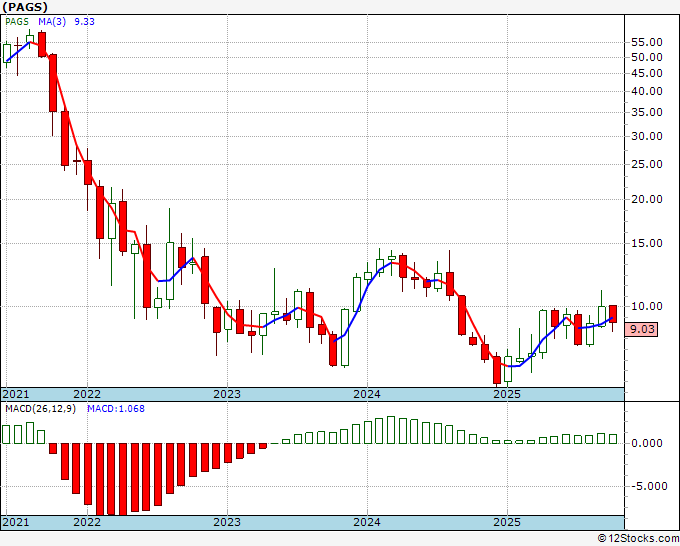The image size is (680, 546).
Task: Click the 40.00 price axis label
Action: pos(647,92)
